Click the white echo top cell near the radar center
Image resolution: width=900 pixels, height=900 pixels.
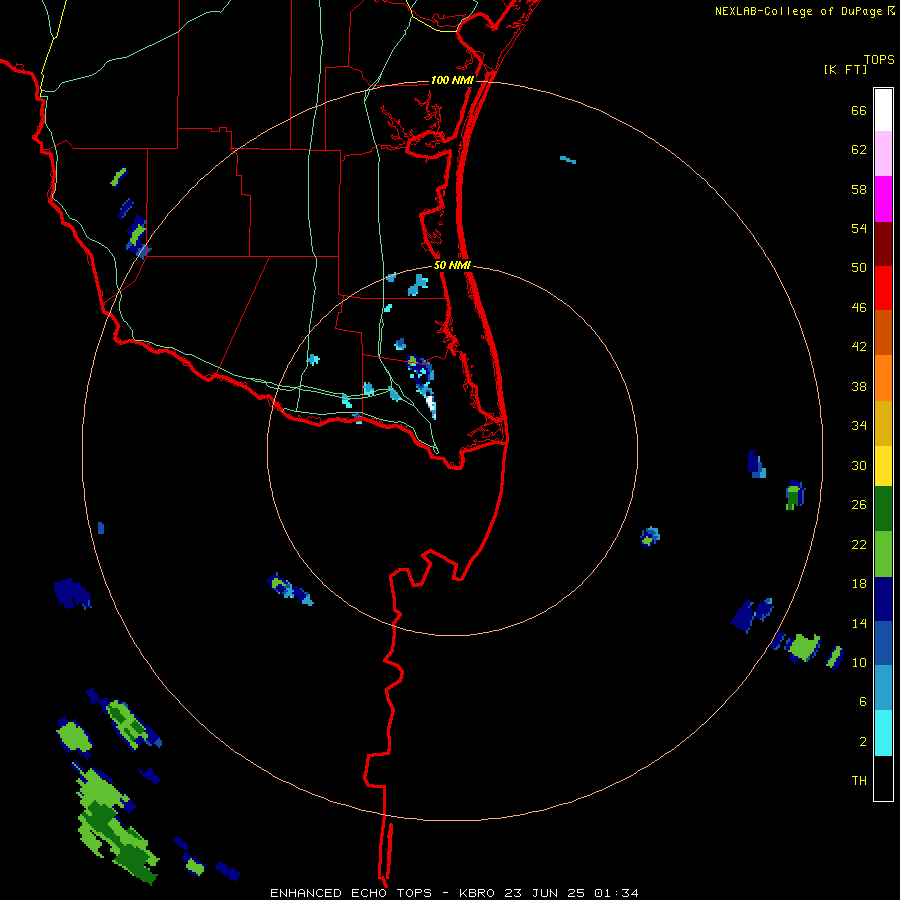(x=430, y=402)
